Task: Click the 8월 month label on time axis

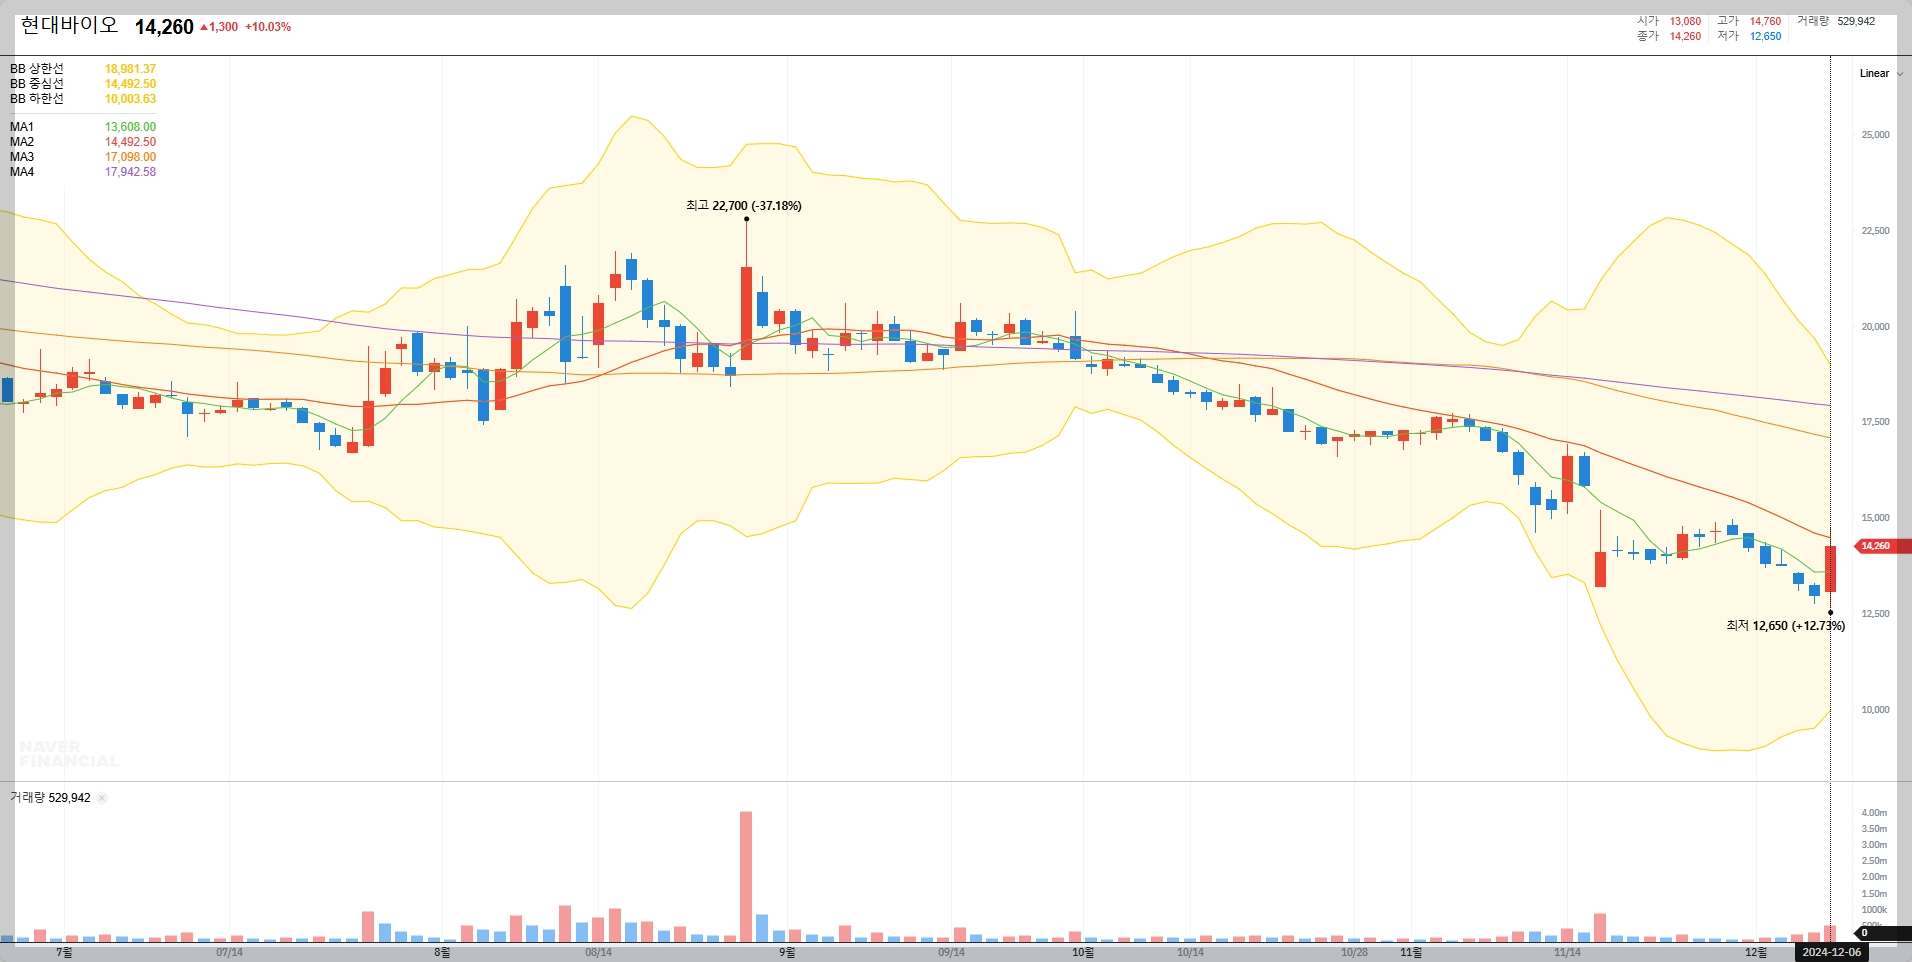Action: (x=442, y=952)
